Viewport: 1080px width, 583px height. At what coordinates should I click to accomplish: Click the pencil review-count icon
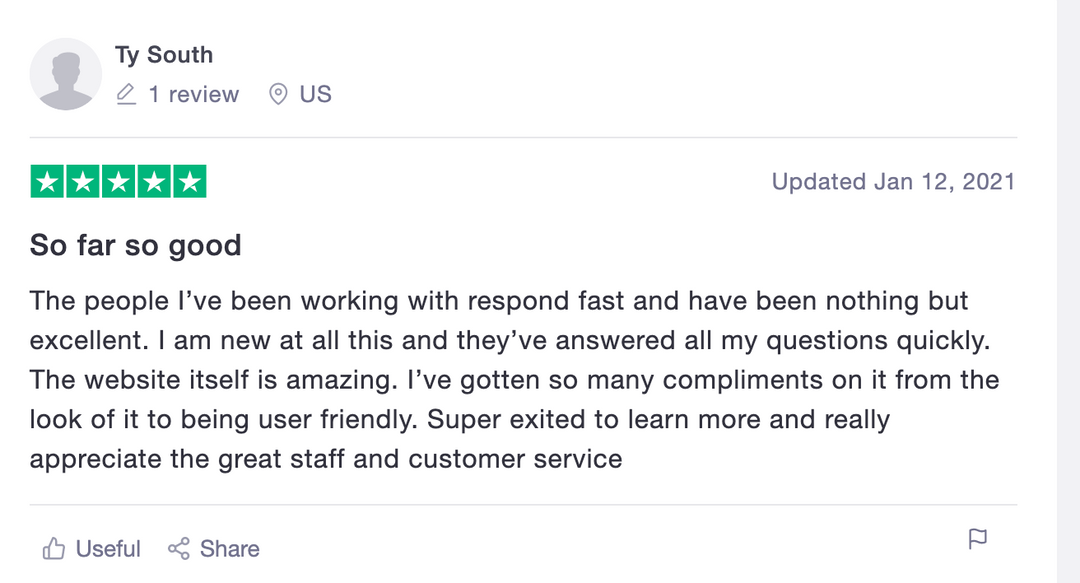126,95
